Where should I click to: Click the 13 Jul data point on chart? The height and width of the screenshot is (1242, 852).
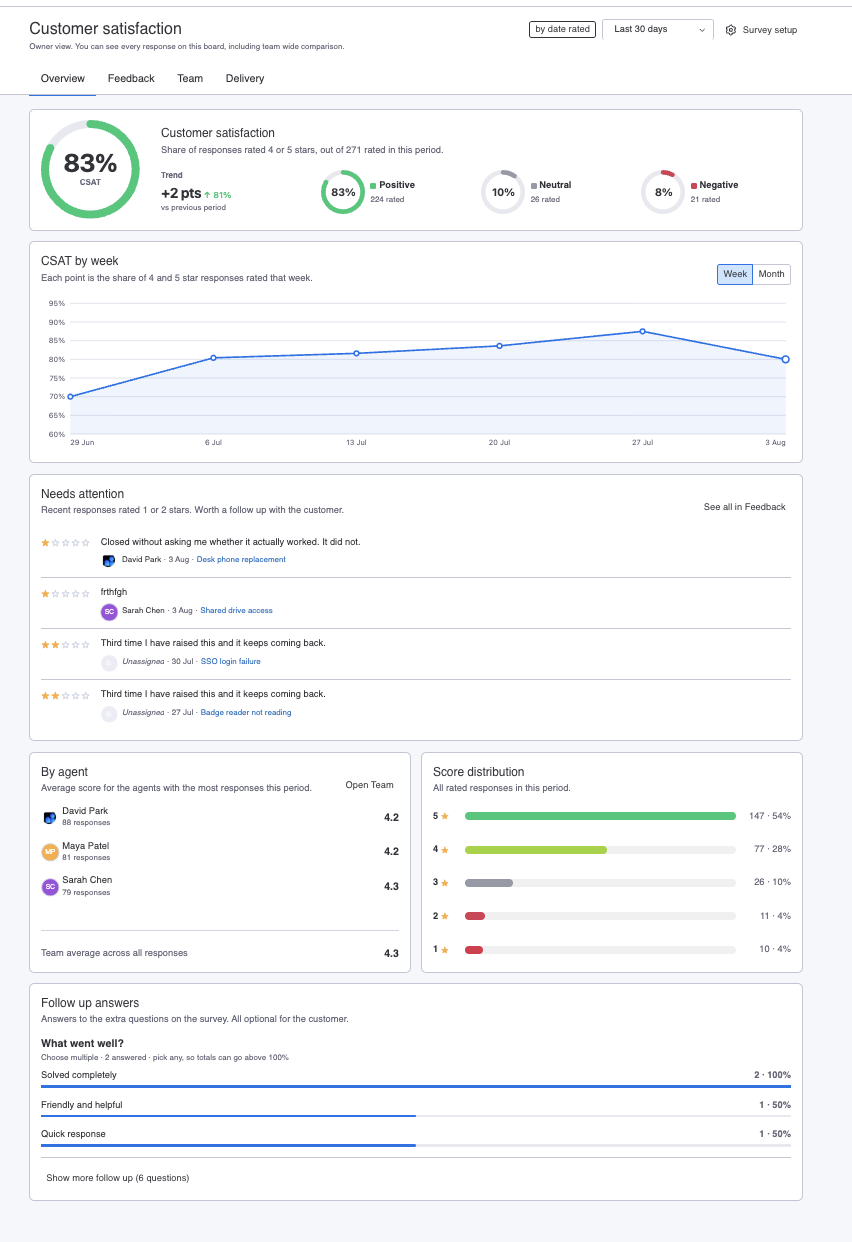(356, 353)
